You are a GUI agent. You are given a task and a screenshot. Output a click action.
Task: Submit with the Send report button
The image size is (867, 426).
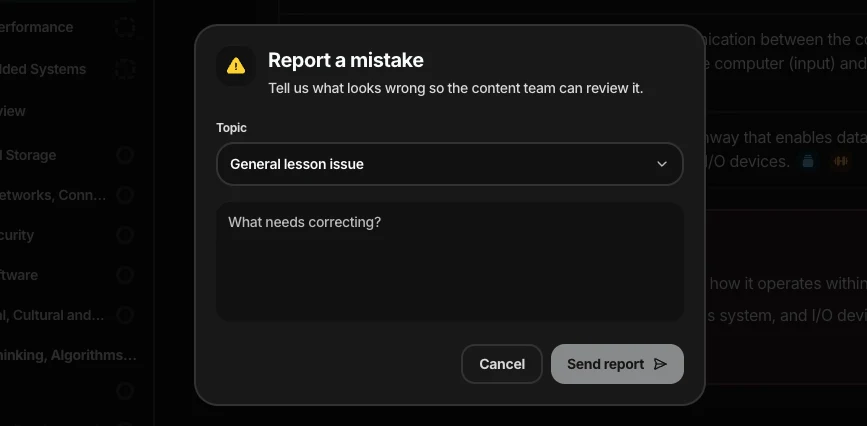(617, 364)
